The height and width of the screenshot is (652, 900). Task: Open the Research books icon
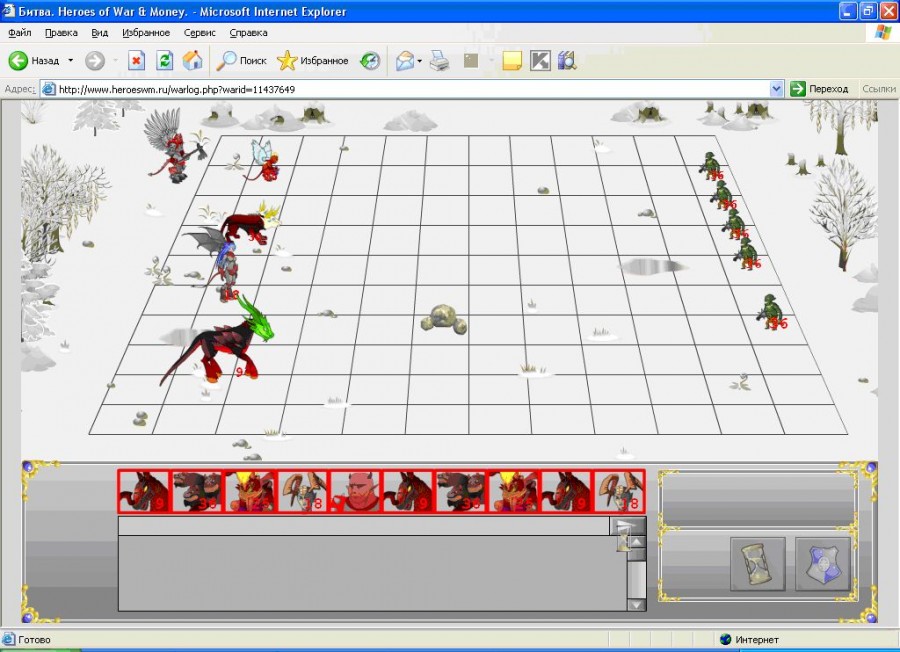(x=567, y=60)
